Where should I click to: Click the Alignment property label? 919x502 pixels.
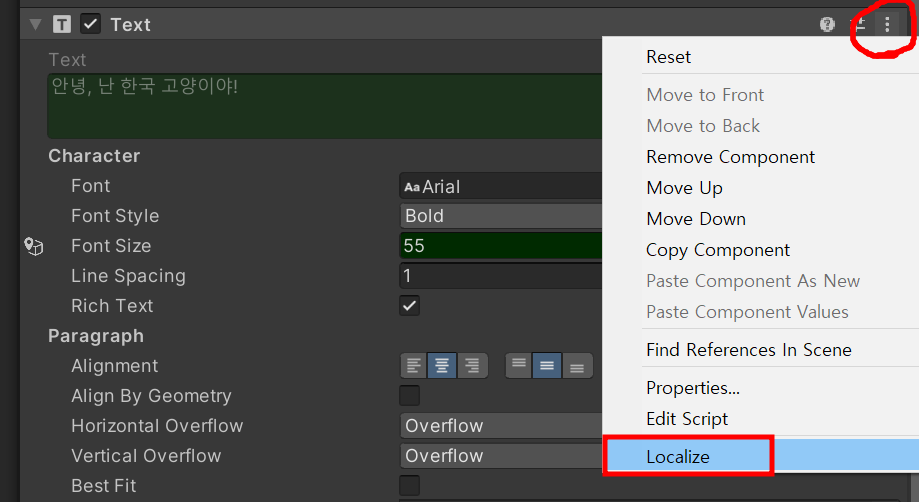tap(114, 366)
